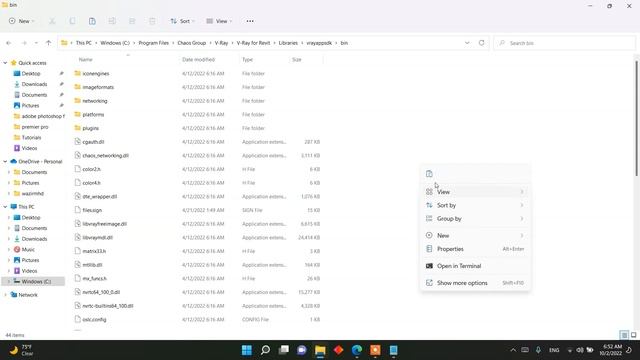
Task: Open Downloads under Quick access
Action: (x=34, y=84)
